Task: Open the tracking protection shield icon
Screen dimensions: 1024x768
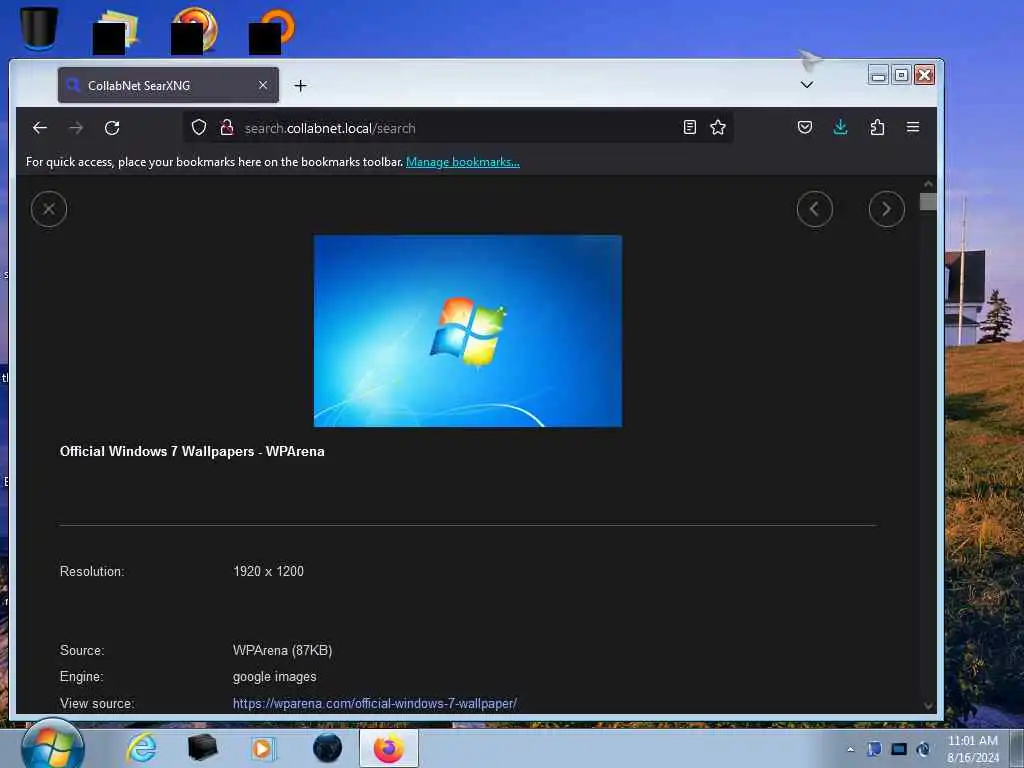Action: [199, 127]
